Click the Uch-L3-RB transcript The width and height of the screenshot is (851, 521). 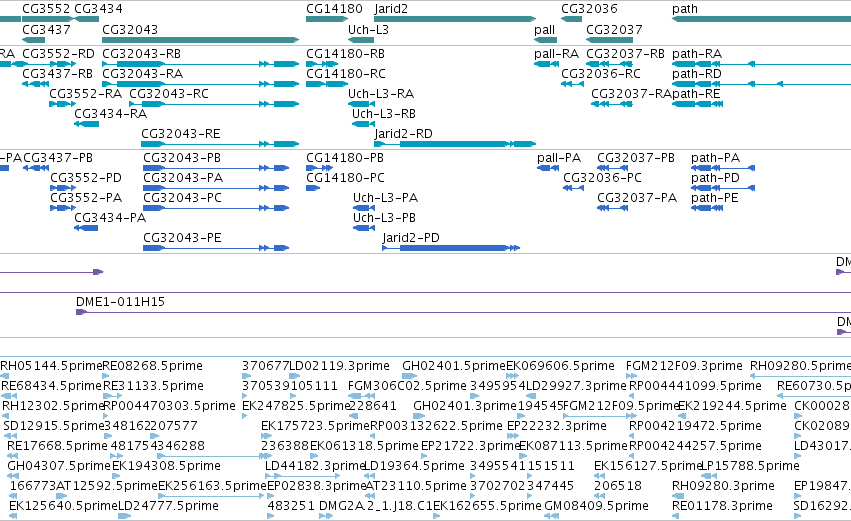[384, 114]
